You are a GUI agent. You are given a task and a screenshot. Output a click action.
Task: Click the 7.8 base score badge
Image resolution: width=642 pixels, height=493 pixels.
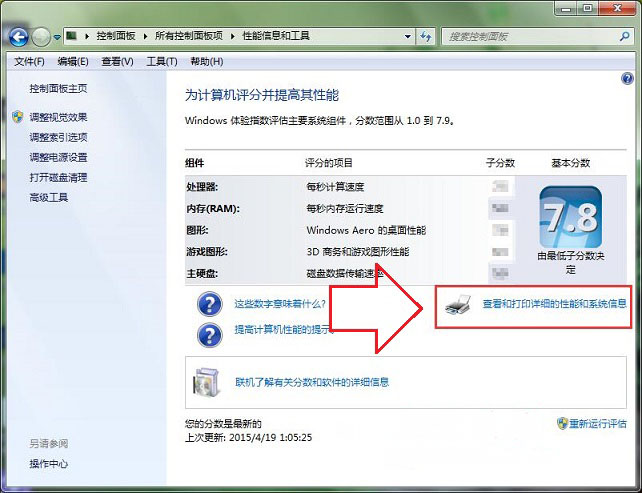point(571,217)
